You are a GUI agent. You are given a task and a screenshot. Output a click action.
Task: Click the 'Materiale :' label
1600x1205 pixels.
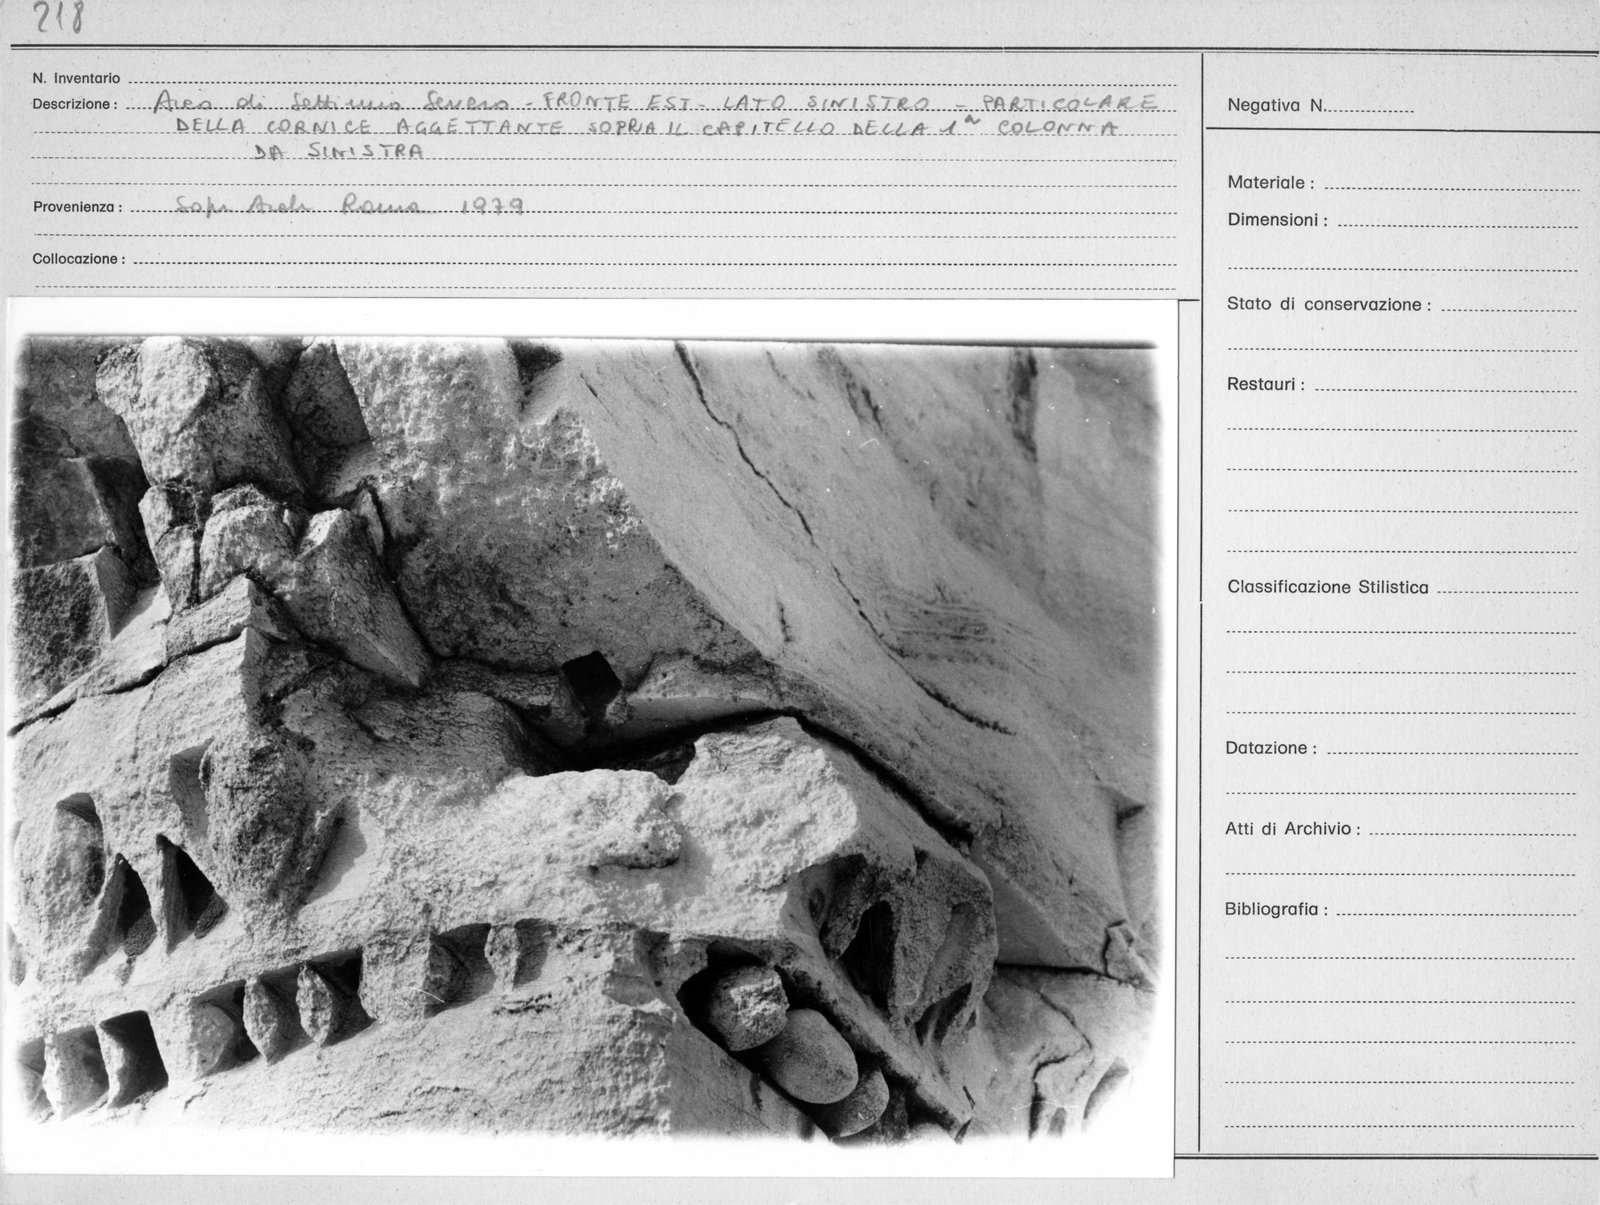click(1270, 183)
